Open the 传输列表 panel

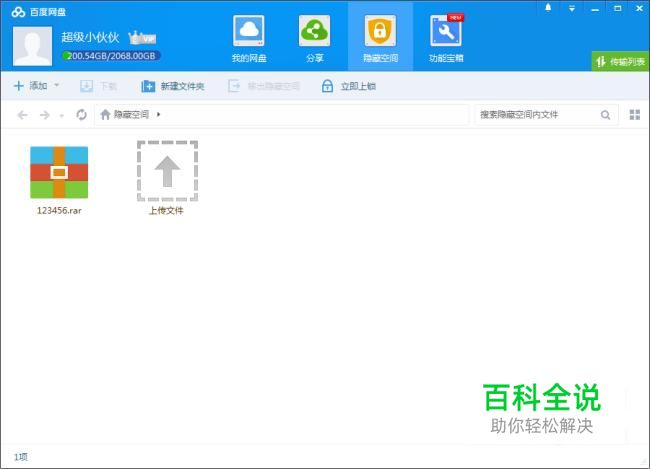click(x=620, y=62)
